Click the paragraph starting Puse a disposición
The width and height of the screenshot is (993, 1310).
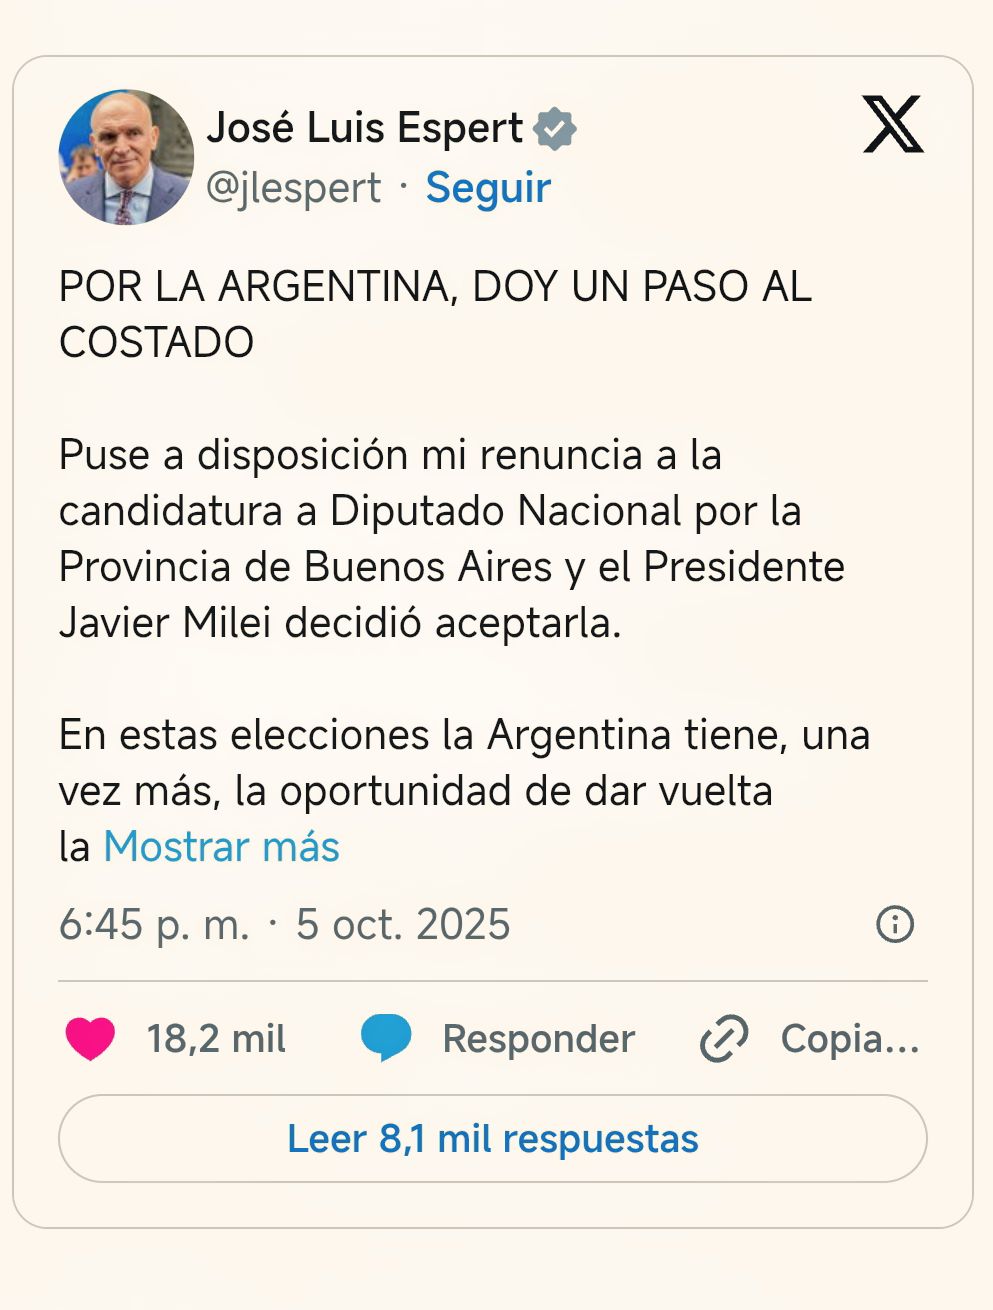(451, 538)
